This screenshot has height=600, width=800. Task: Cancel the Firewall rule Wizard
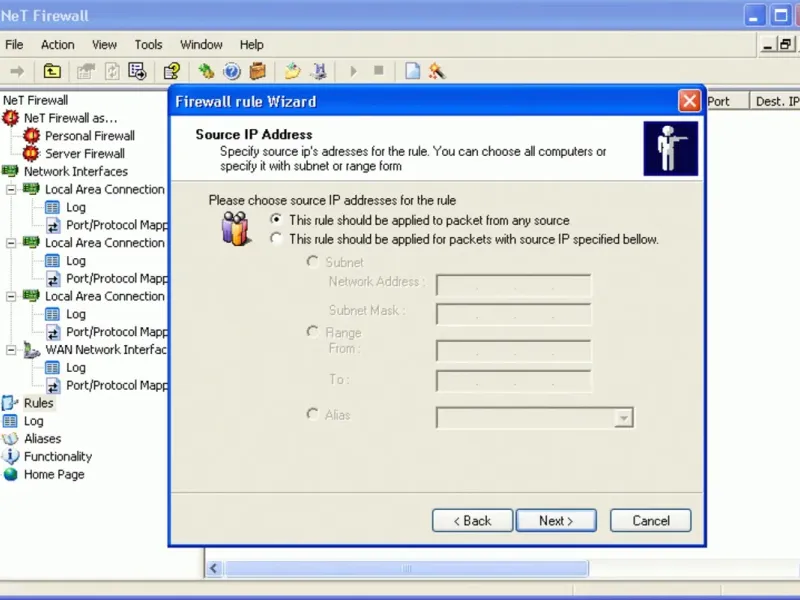(651, 520)
